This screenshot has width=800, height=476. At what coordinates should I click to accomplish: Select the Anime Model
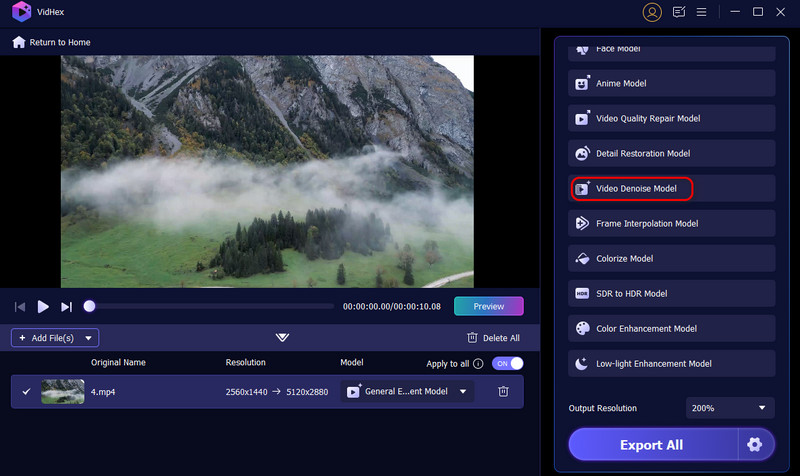[671, 83]
